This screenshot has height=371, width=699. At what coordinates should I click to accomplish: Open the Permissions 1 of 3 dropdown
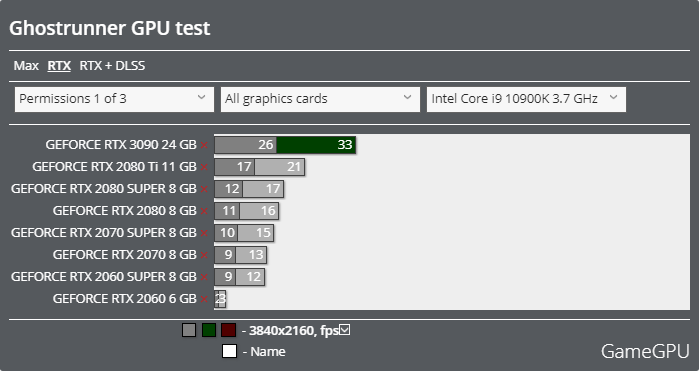(x=114, y=99)
